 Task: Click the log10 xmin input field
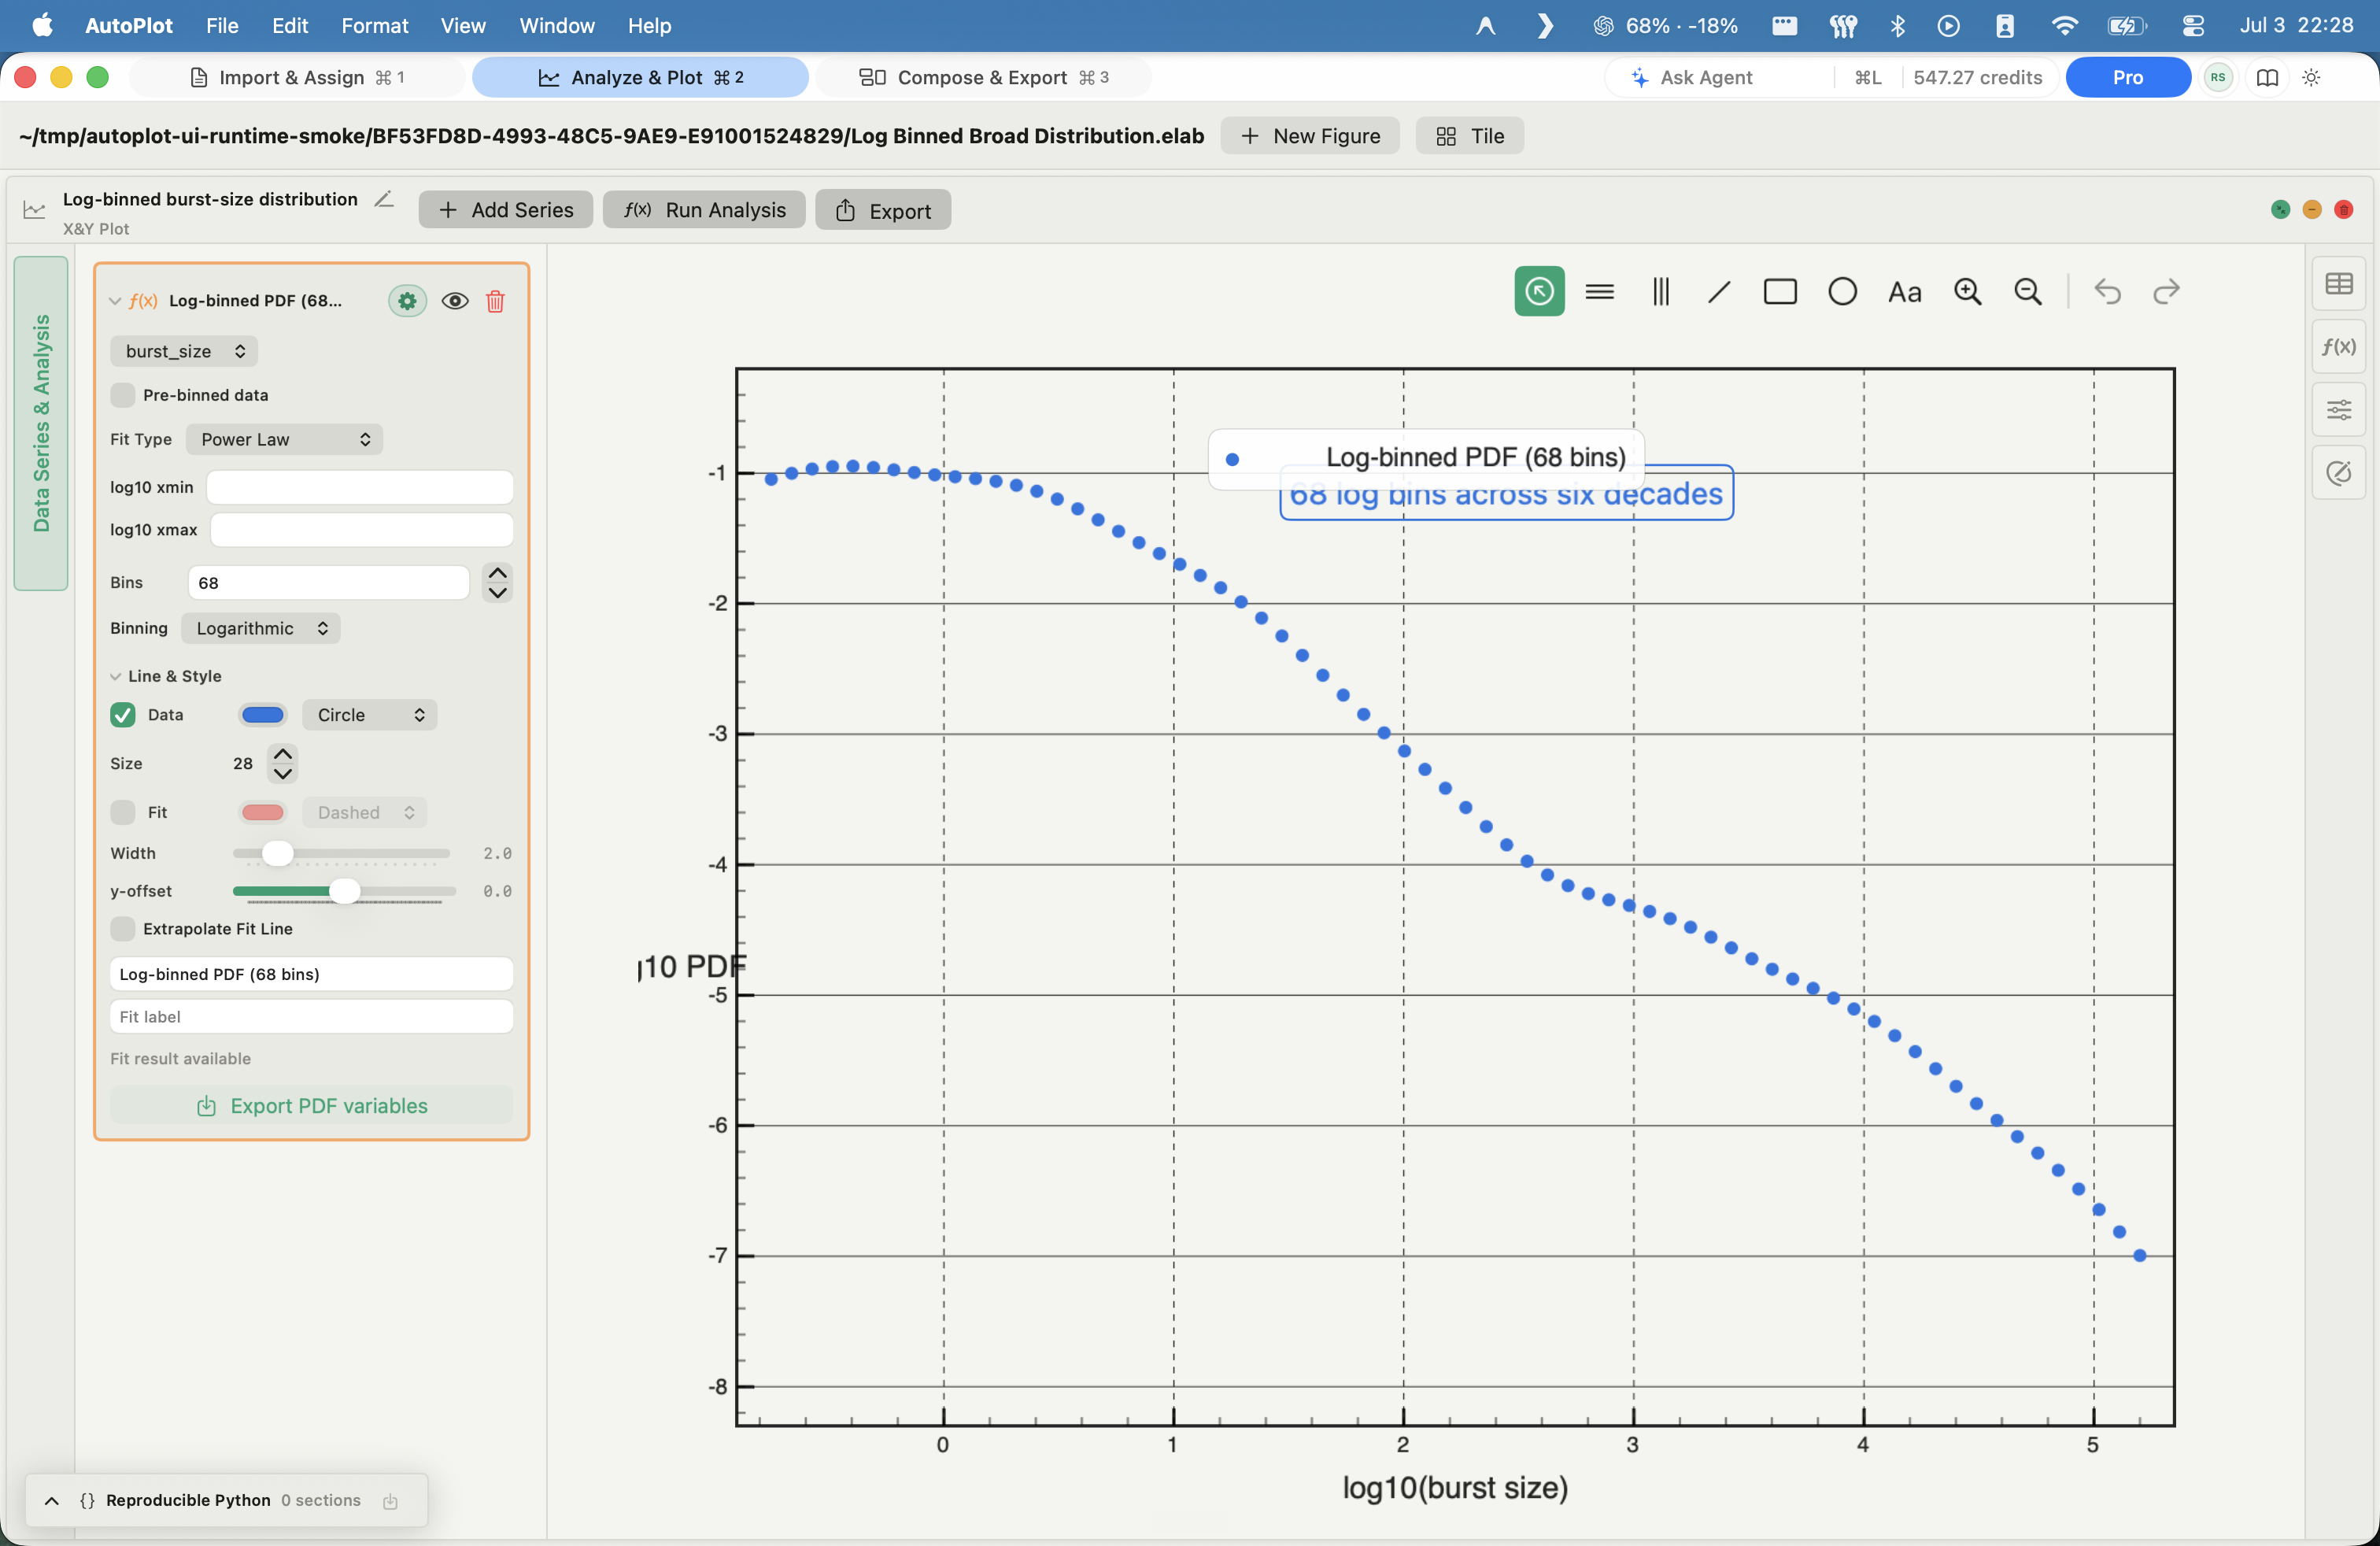click(360, 487)
